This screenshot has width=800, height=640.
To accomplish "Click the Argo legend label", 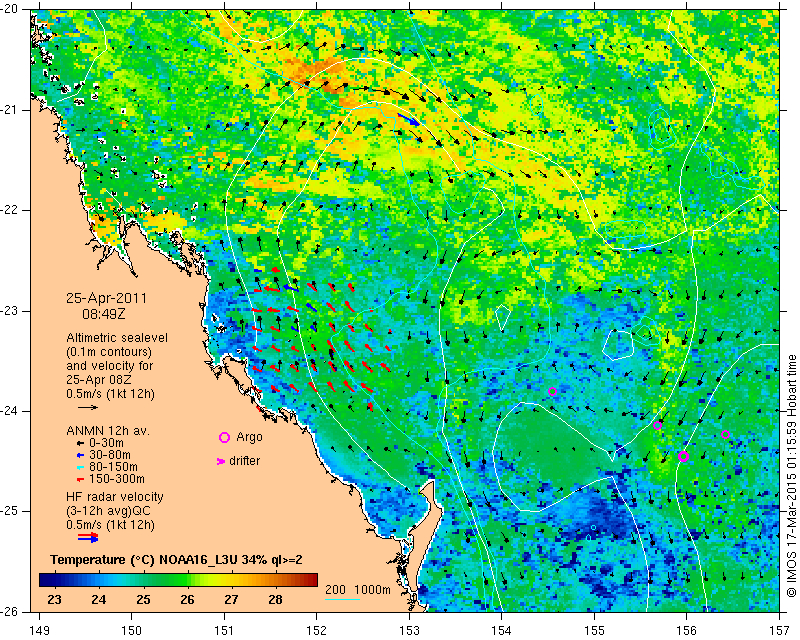I will point(249,437).
